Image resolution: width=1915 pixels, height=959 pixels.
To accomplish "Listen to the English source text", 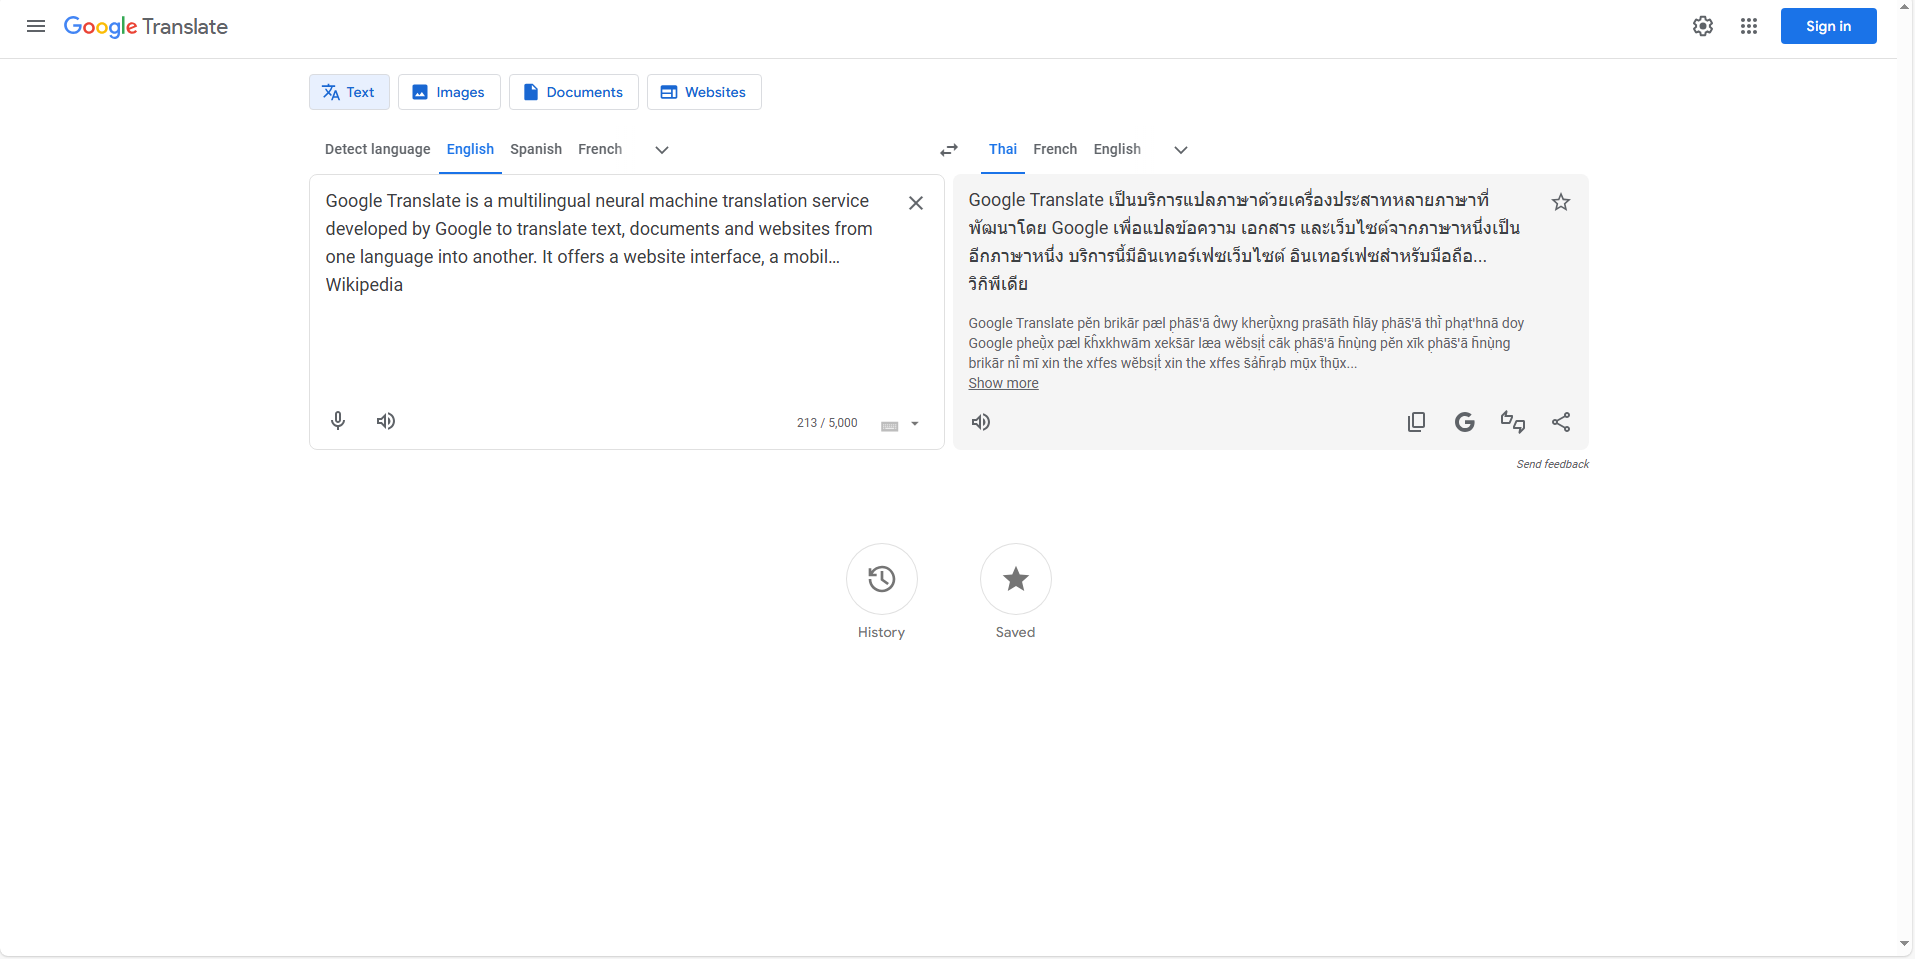I will [x=385, y=421].
